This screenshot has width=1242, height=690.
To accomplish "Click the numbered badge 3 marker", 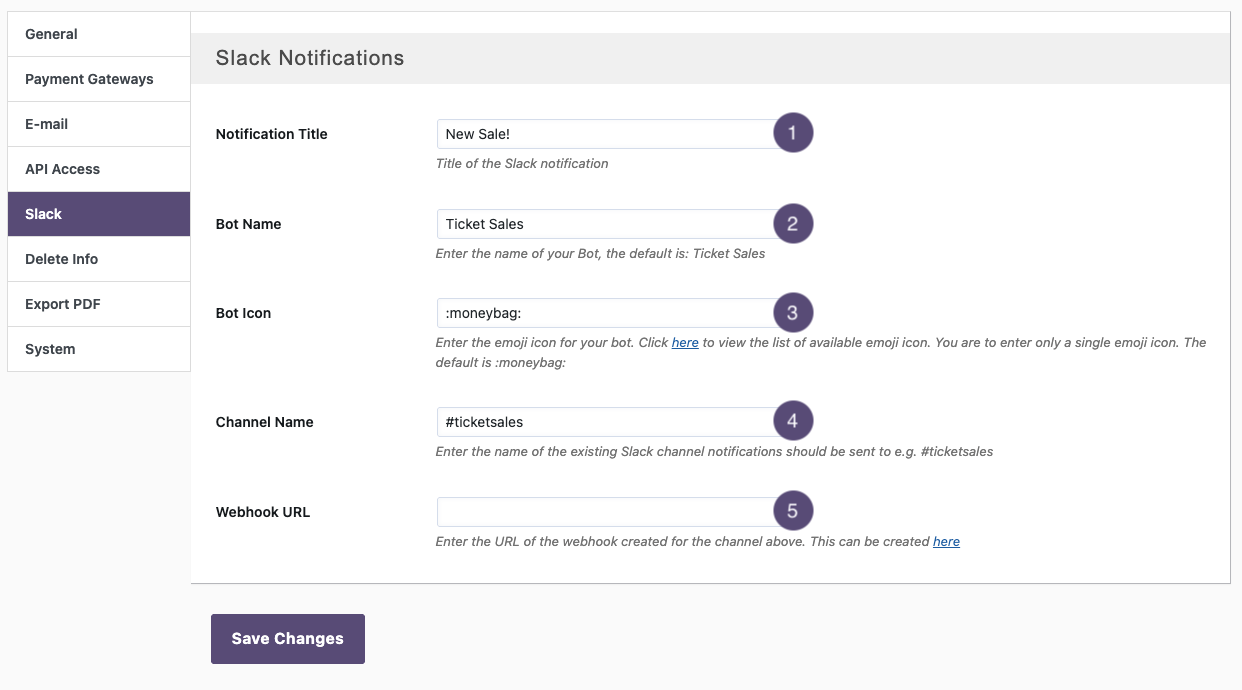I will (x=793, y=313).
